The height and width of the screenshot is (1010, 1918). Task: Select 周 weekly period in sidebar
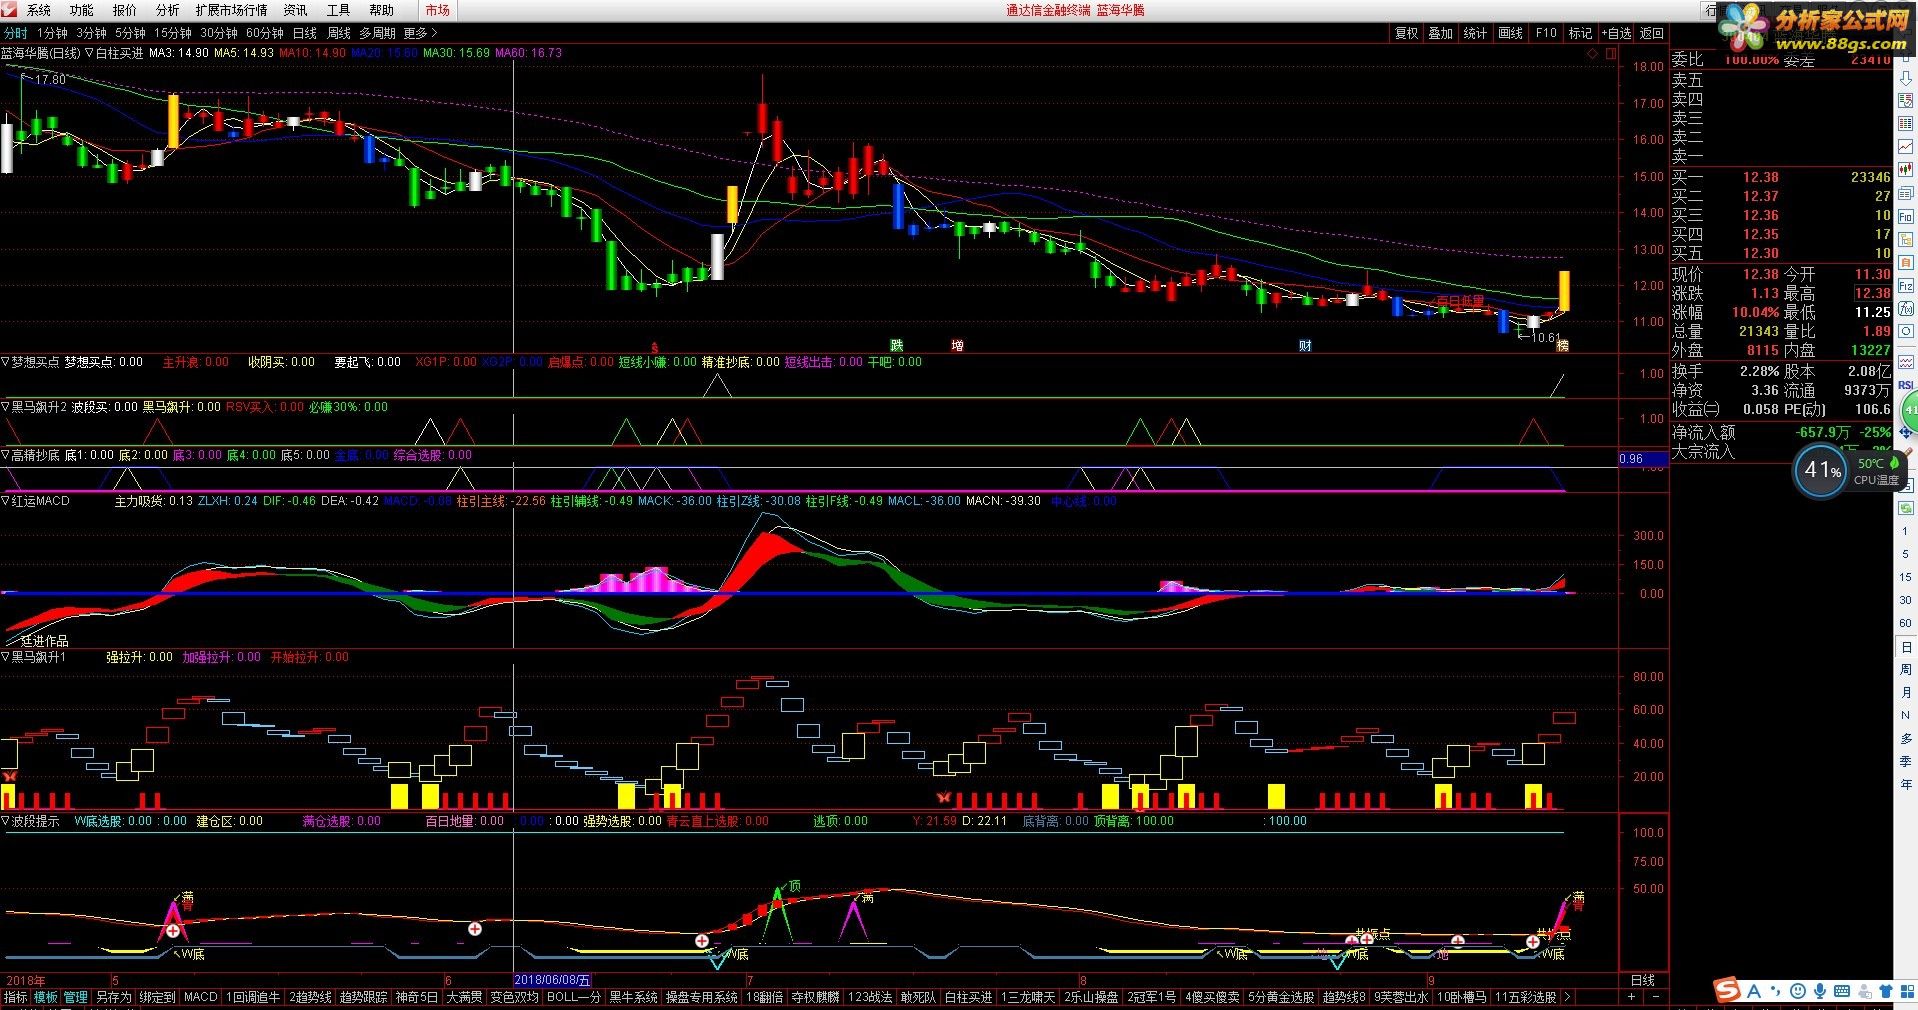1905,669
